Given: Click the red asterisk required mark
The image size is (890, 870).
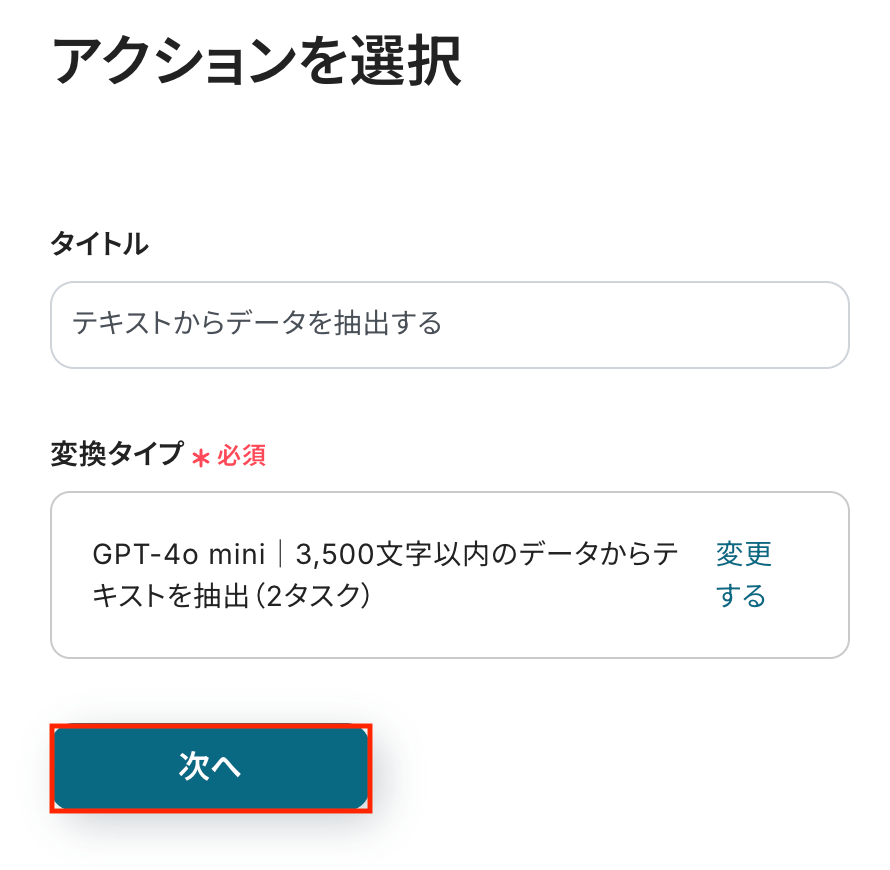Looking at the screenshot, I should coord(201,458).
